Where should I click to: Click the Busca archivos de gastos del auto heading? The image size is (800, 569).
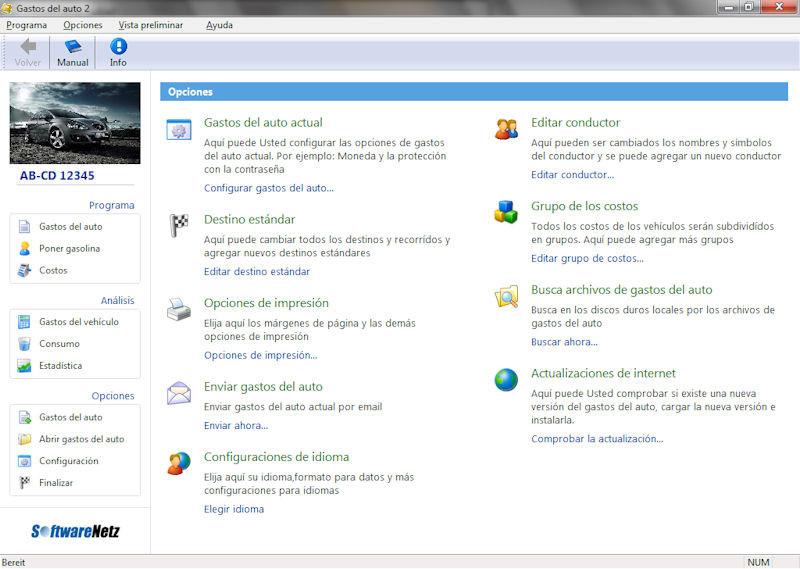pyautogui.click(x=621, y=290)
